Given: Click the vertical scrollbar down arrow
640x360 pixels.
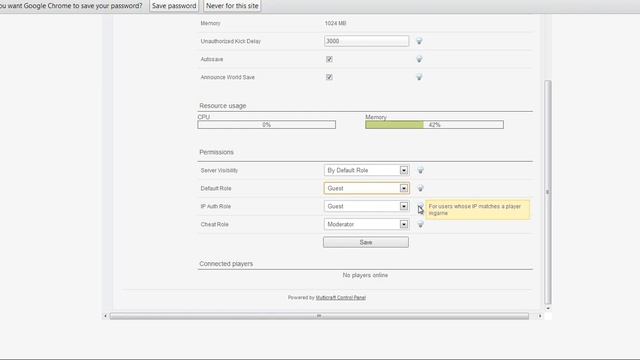Looking at the screenshot, I should tap(548, 309).
